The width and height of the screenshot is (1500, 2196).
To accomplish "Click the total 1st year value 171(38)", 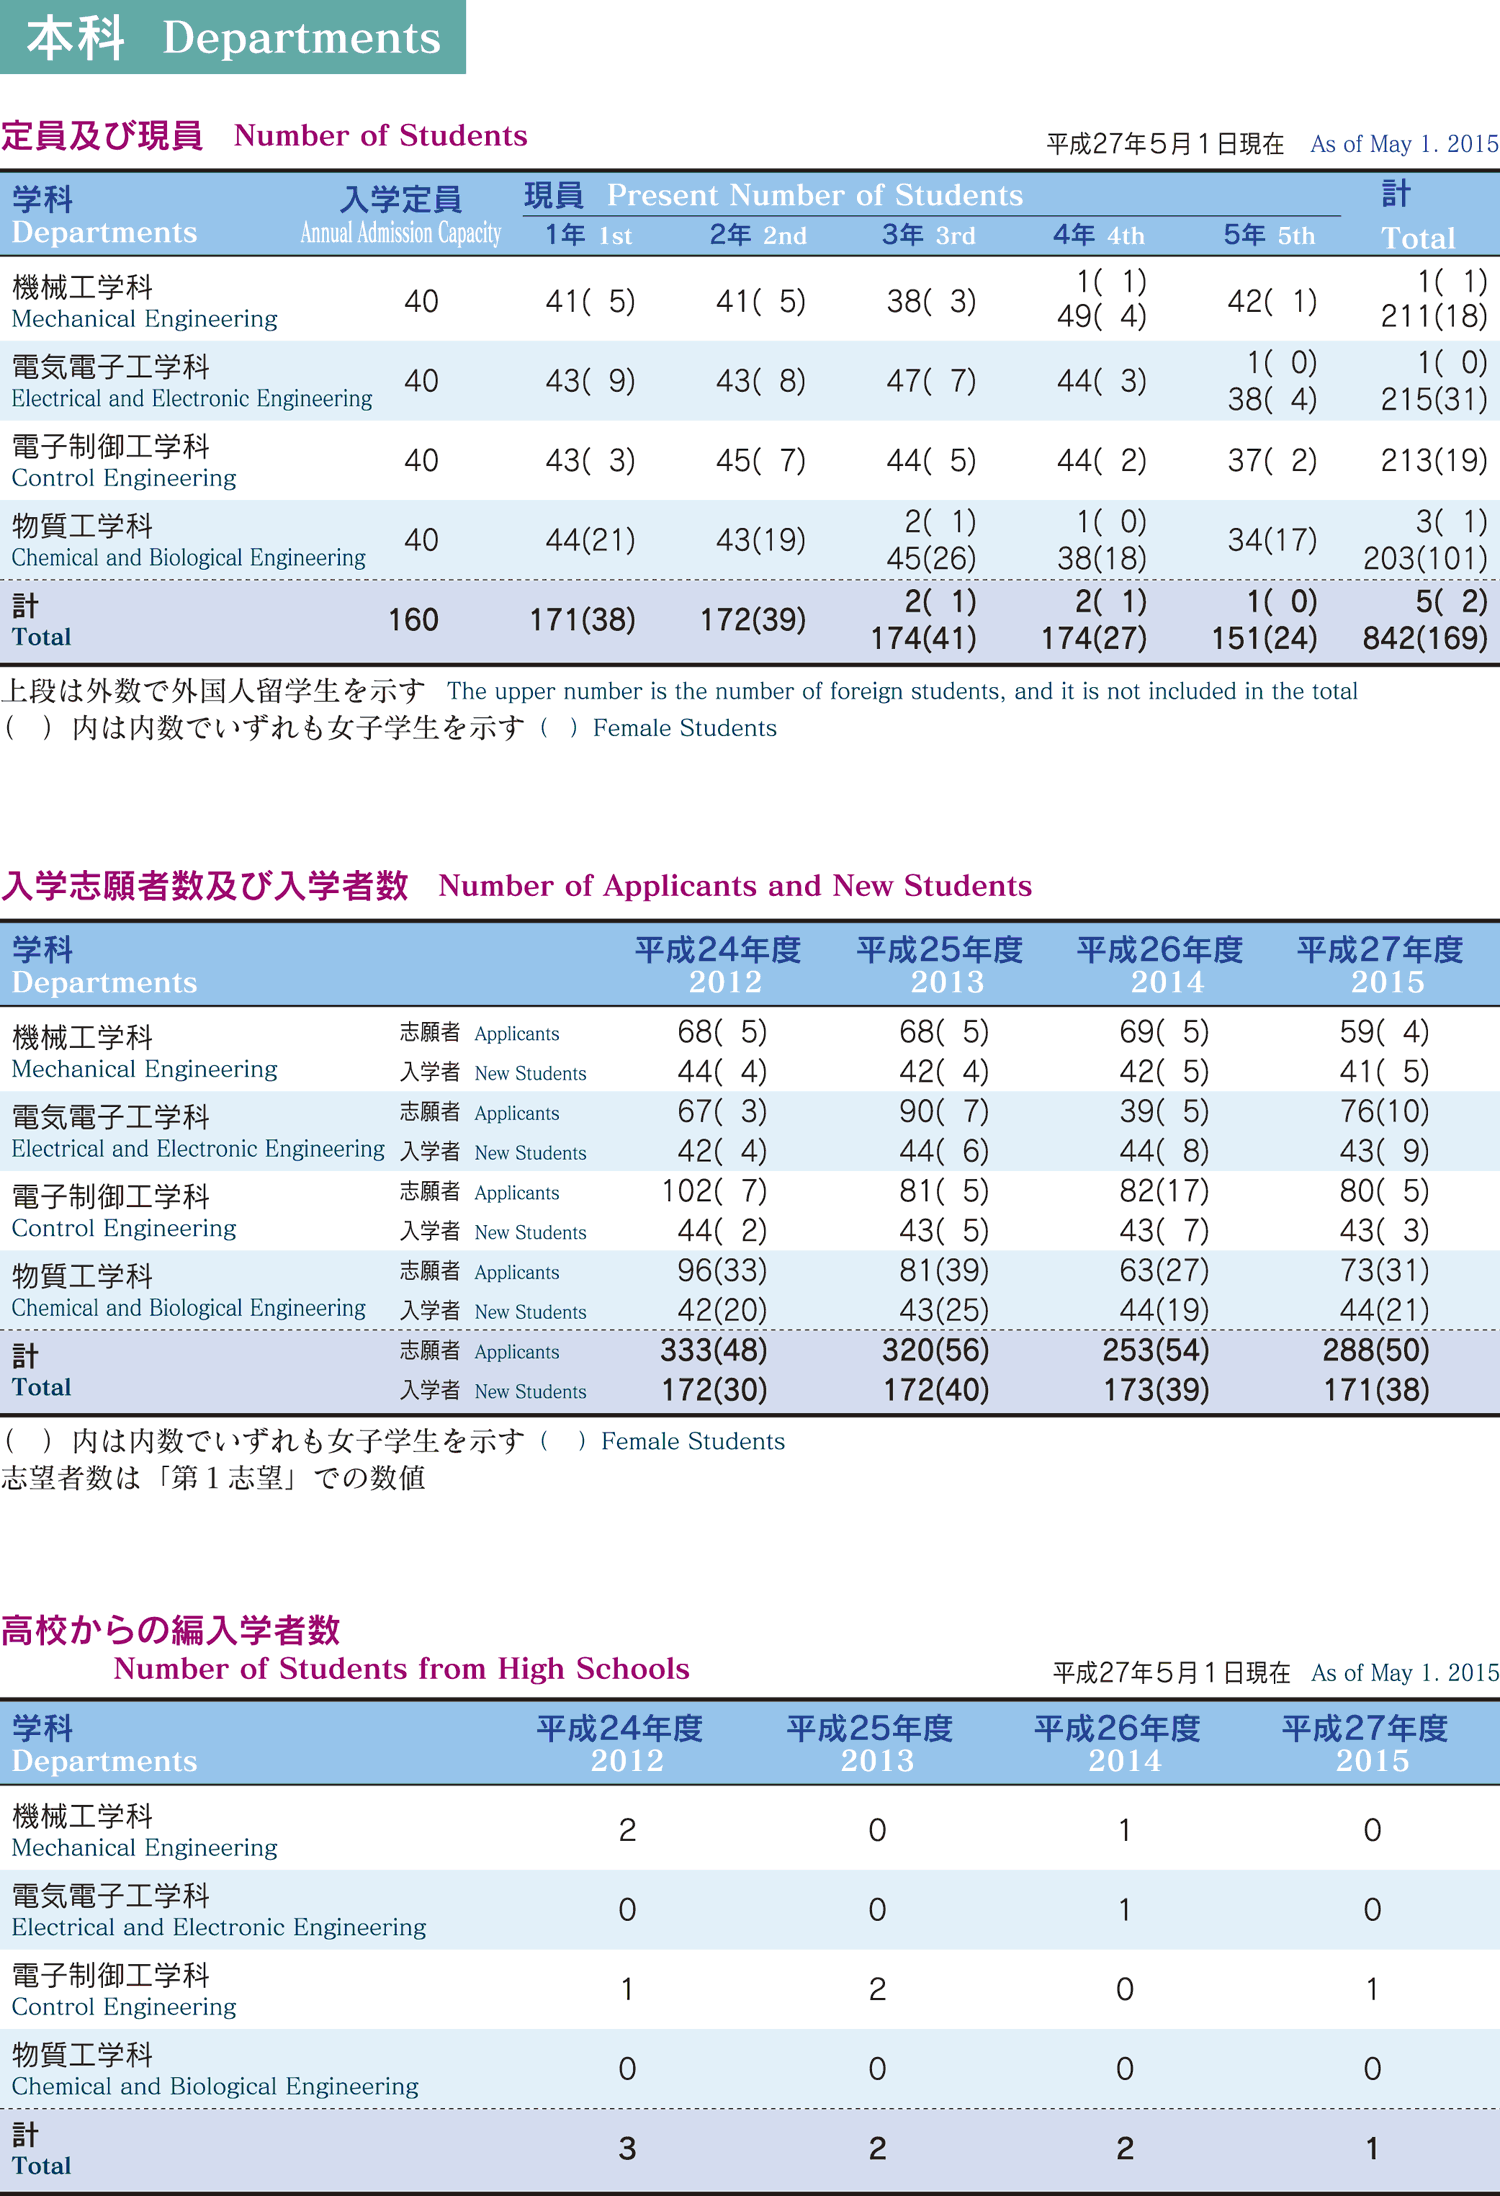I will [582, 620].
